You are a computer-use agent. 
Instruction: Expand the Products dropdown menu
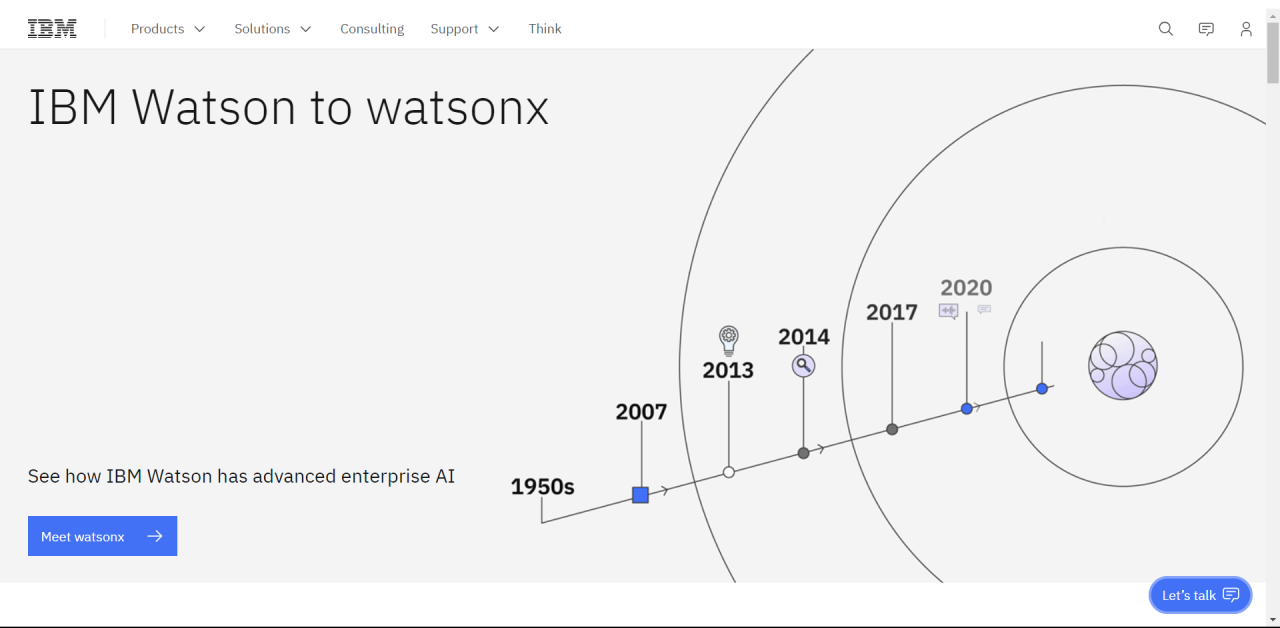[168, 29]
